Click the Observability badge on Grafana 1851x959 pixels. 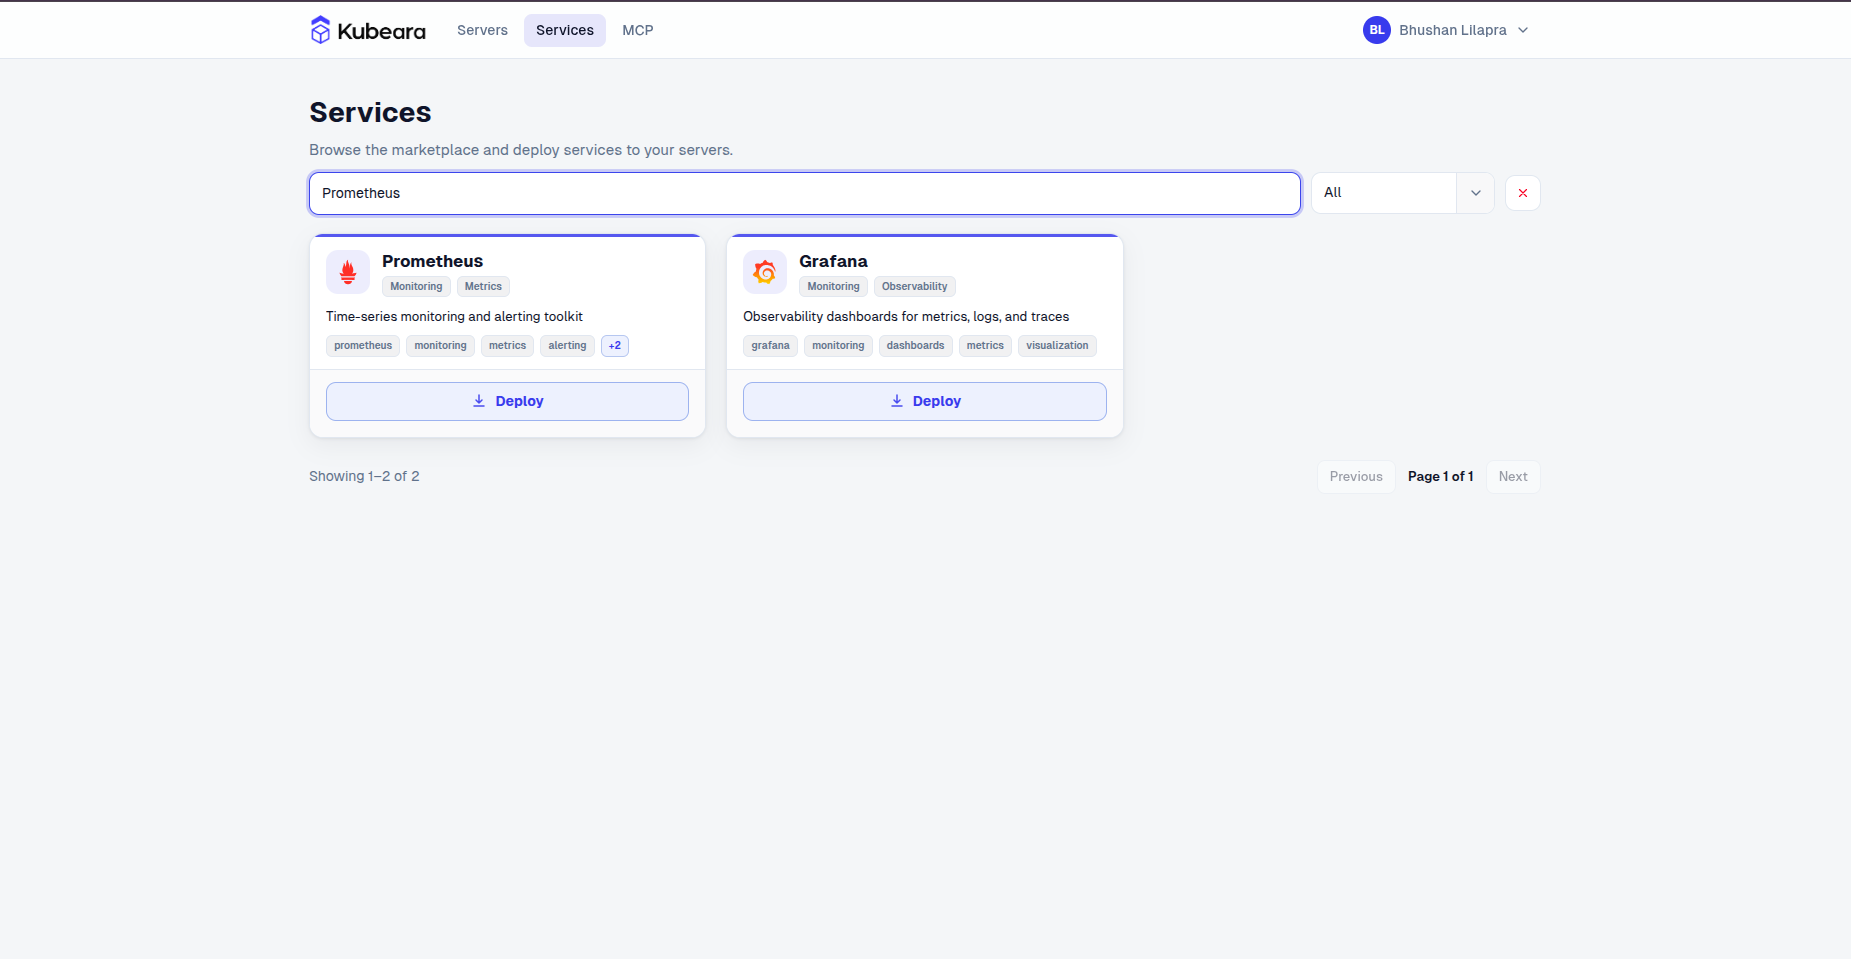coord(915,287)
